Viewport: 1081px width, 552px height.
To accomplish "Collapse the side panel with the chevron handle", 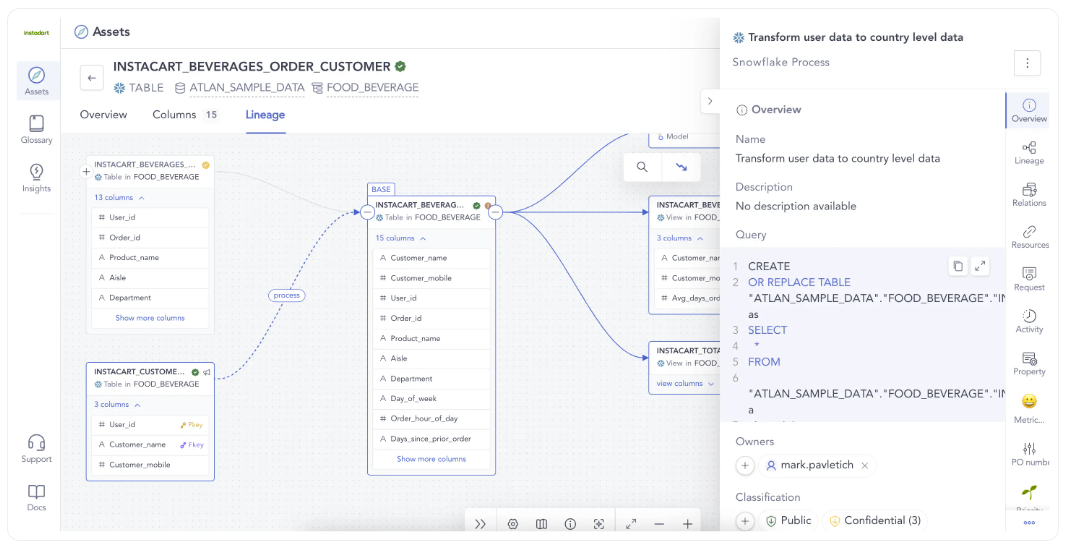I will 709,101.
